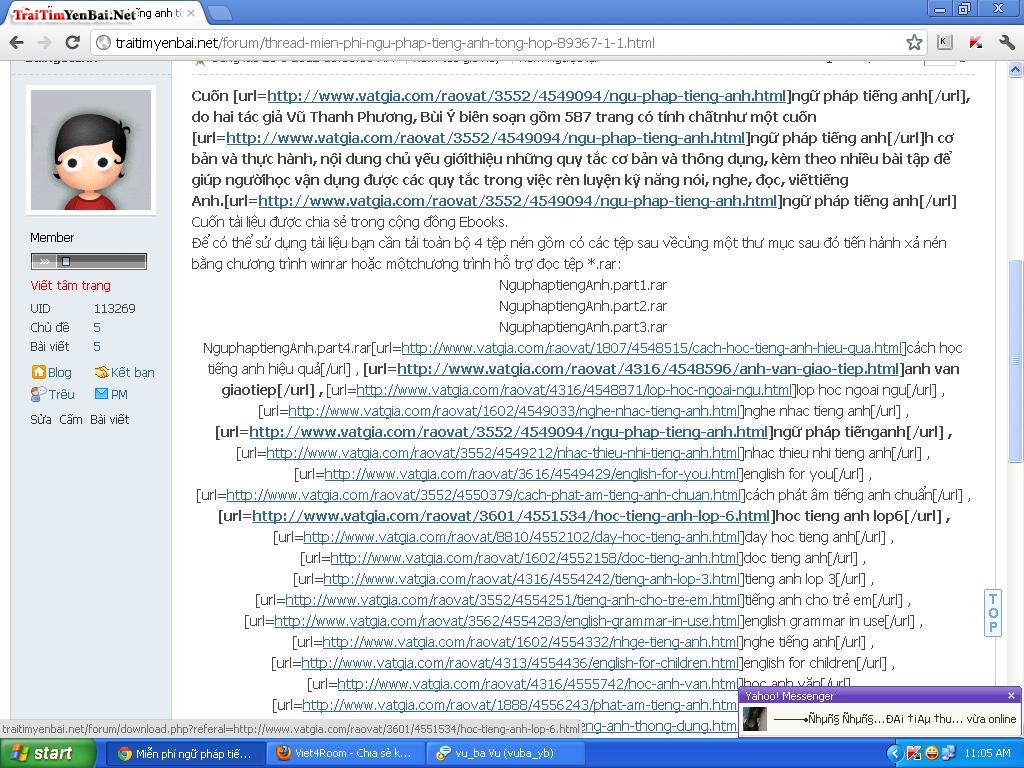Image resolution: width=1024 pixels, height=768 pixels.
Task: Close the traitimyenbai browser tab
Action: 191,13
